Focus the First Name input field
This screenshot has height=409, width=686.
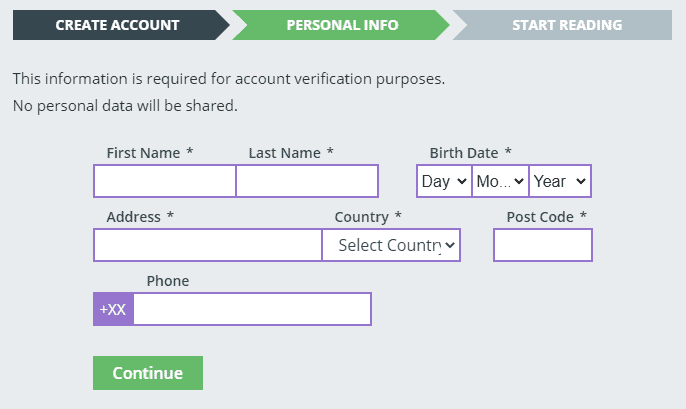(x=164, y=181)
